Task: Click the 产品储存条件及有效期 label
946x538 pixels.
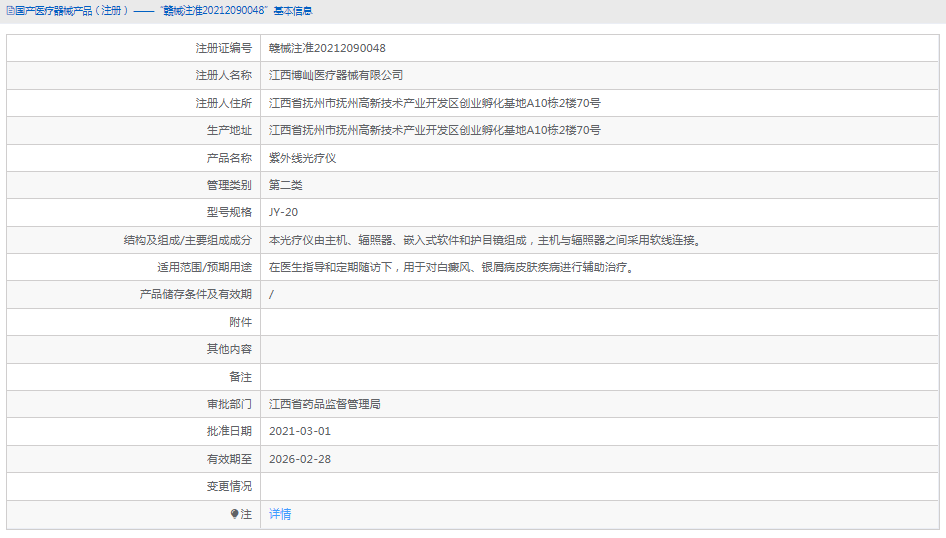Action: tap(195, 294)
